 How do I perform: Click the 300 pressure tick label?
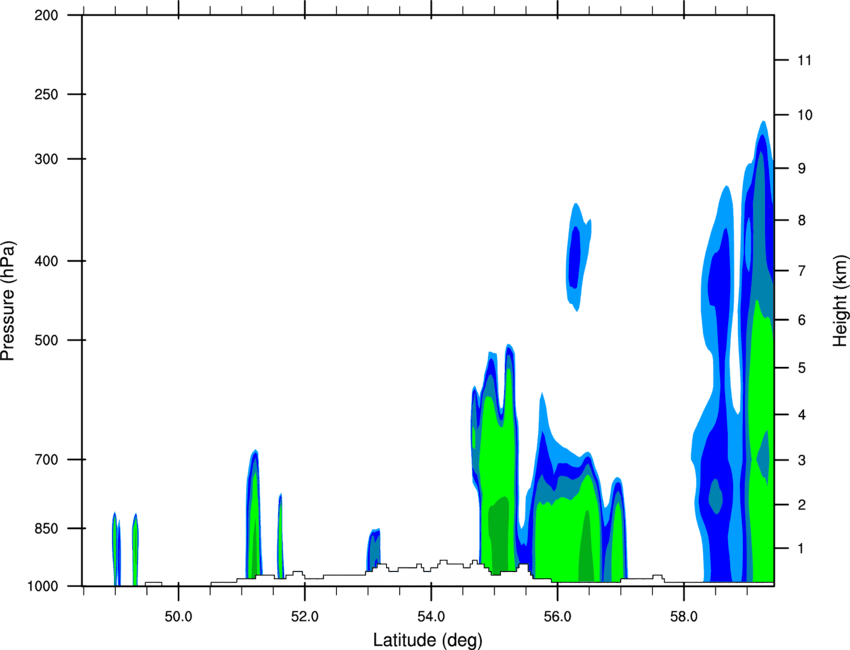tap(47, 159)
